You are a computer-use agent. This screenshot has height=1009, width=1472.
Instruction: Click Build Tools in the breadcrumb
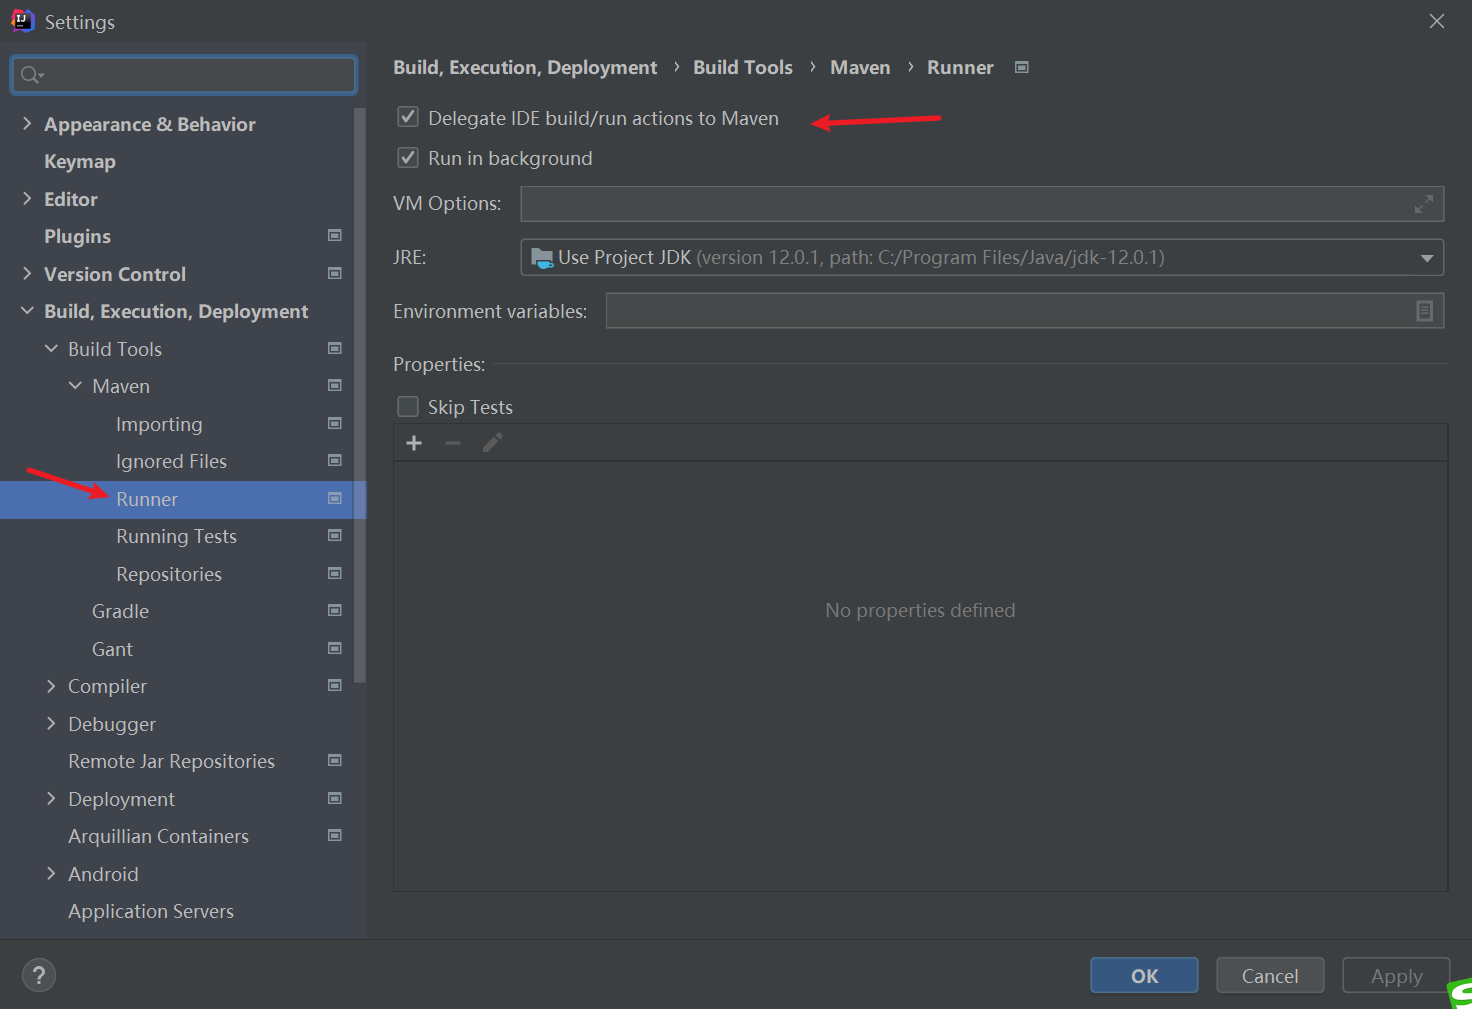pos(743,67)
